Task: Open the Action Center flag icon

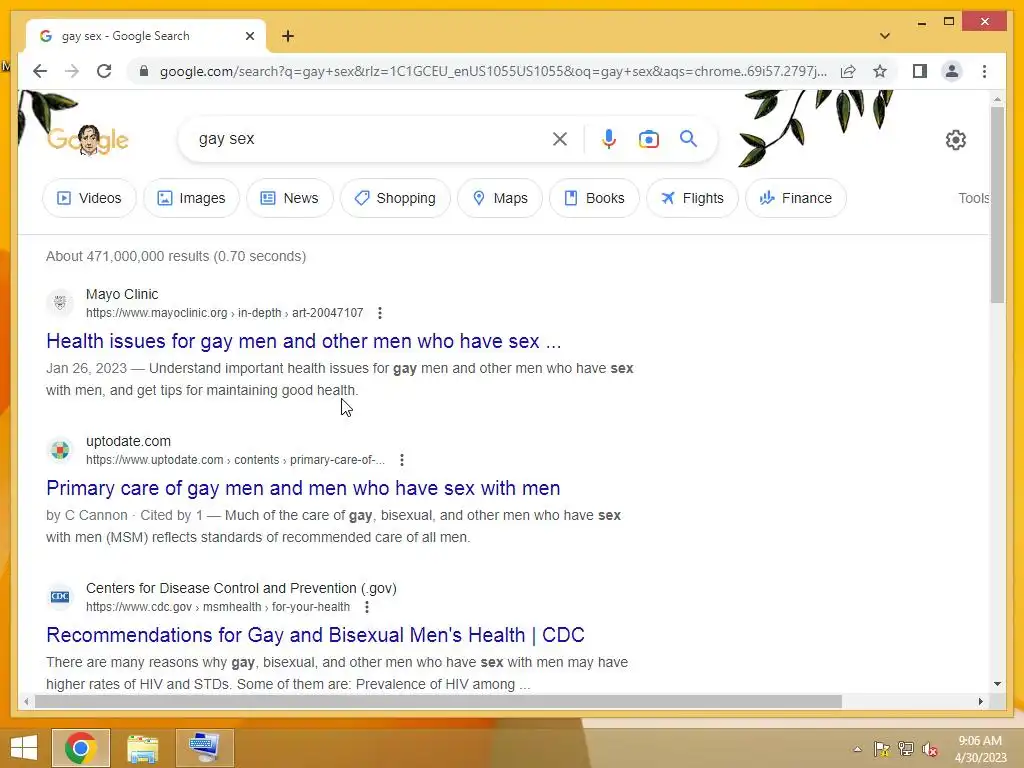Action: (881, 749)
